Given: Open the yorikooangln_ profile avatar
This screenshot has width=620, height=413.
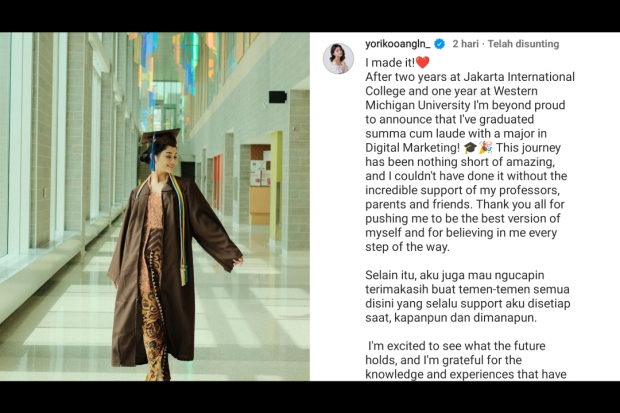Looking at the screenshot, I should 338,59.
